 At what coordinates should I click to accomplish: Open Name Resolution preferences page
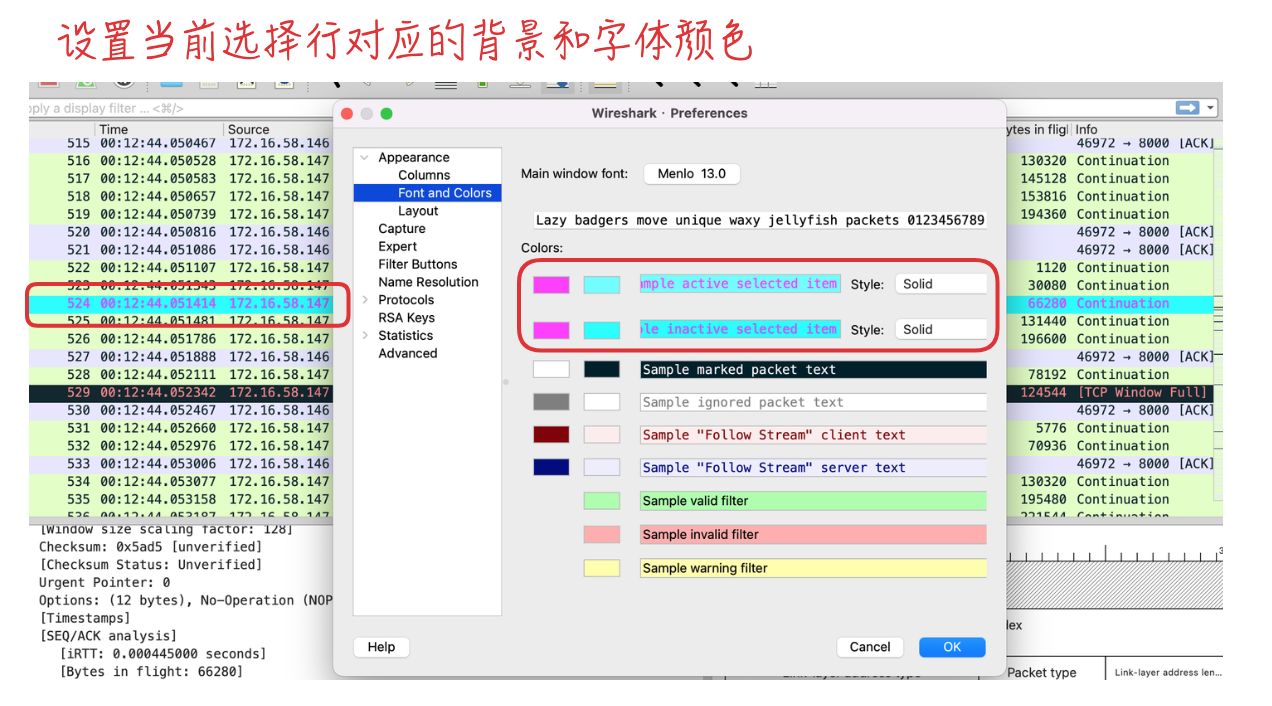(428, 282)
